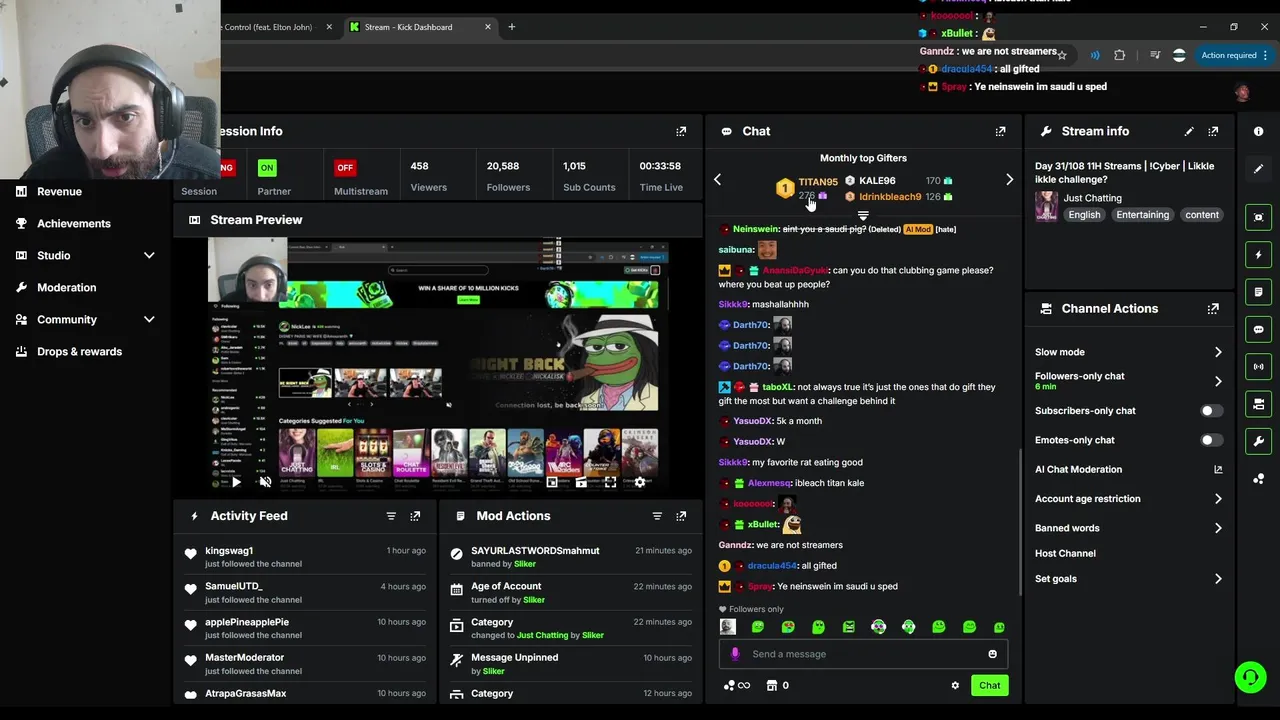Click the purple microphone in chat input
1280x720 pixels.
coord(735,654)
